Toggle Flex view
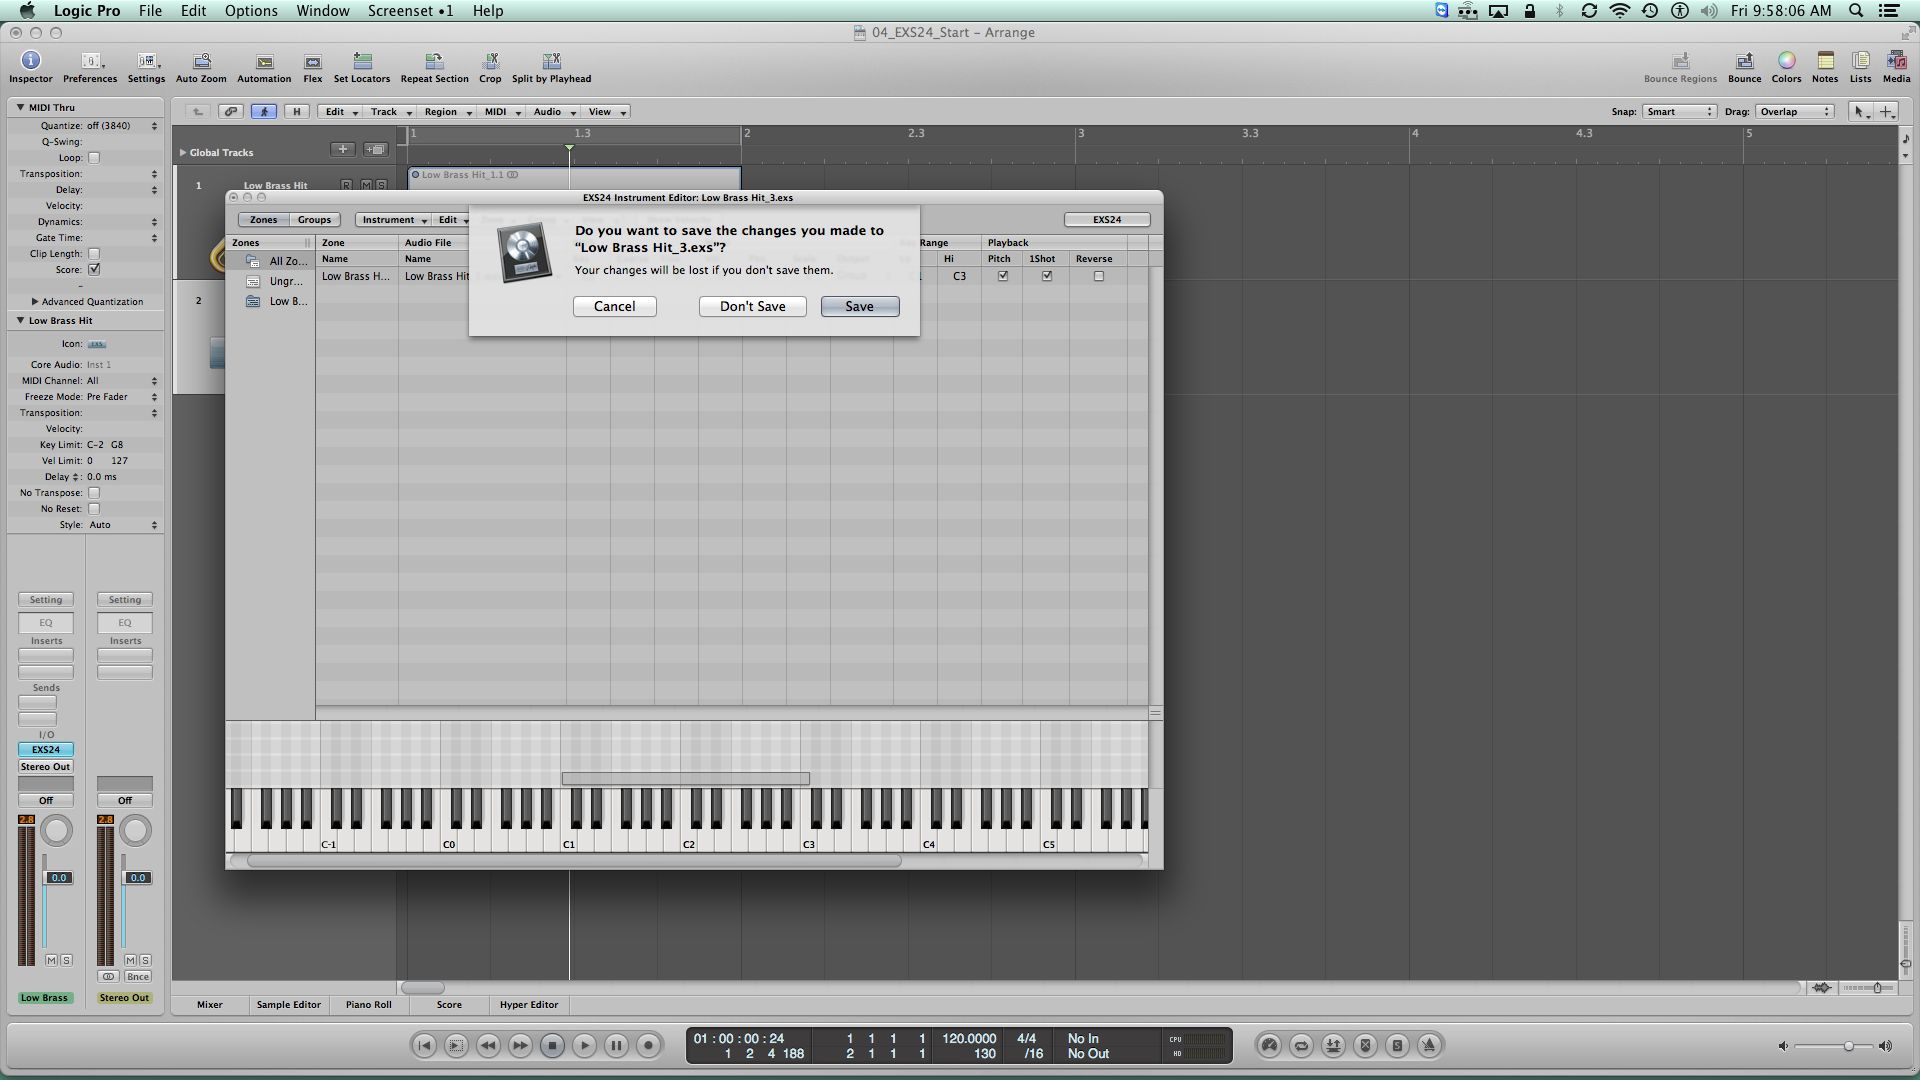 [313, 68]
